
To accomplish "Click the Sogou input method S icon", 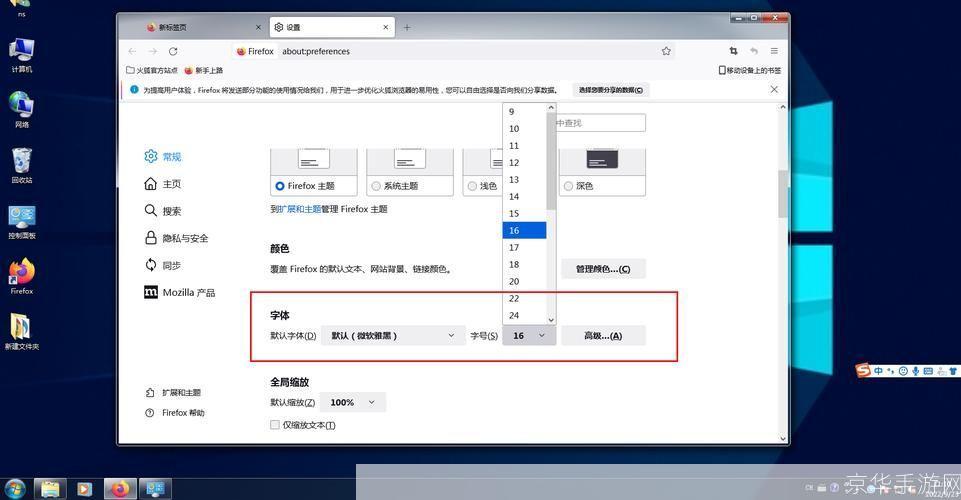I will [863, 370].
